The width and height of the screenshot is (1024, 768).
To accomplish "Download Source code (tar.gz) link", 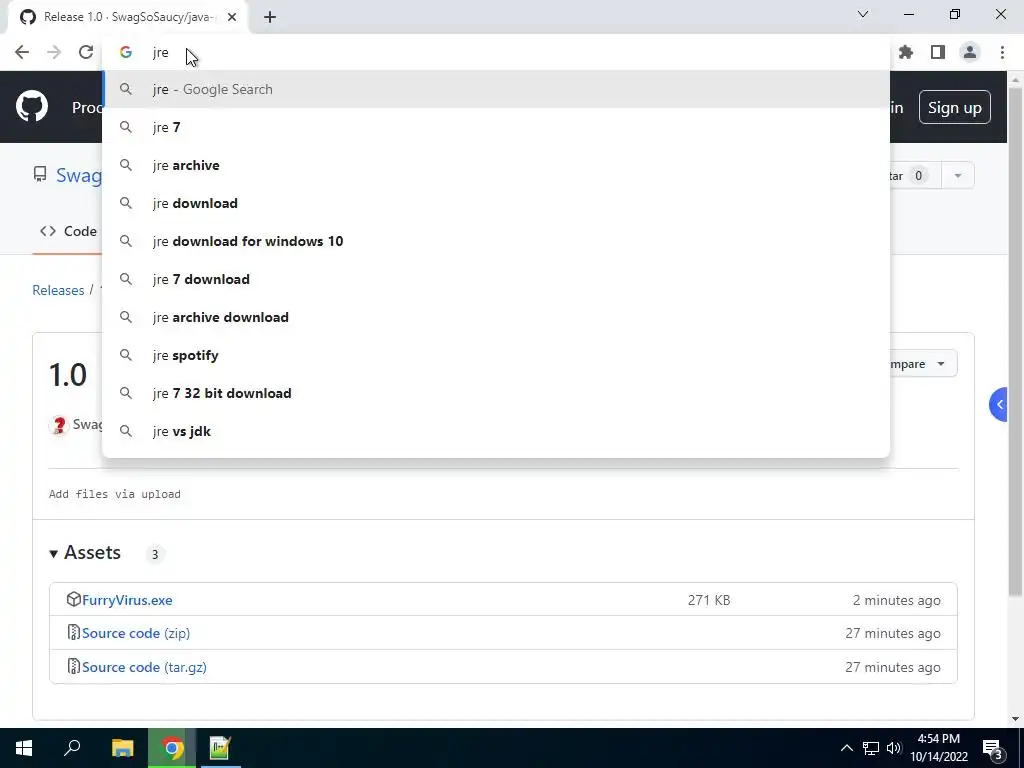I will pos(144,667).
